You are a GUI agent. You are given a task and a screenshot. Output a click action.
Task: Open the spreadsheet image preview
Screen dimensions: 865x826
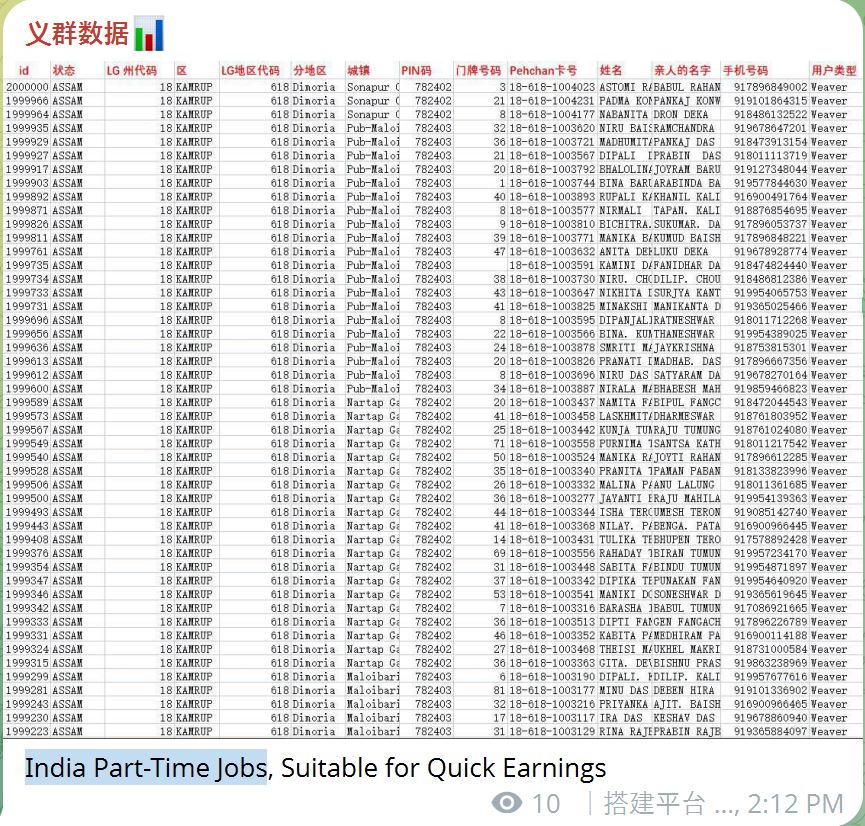point(432,400)
